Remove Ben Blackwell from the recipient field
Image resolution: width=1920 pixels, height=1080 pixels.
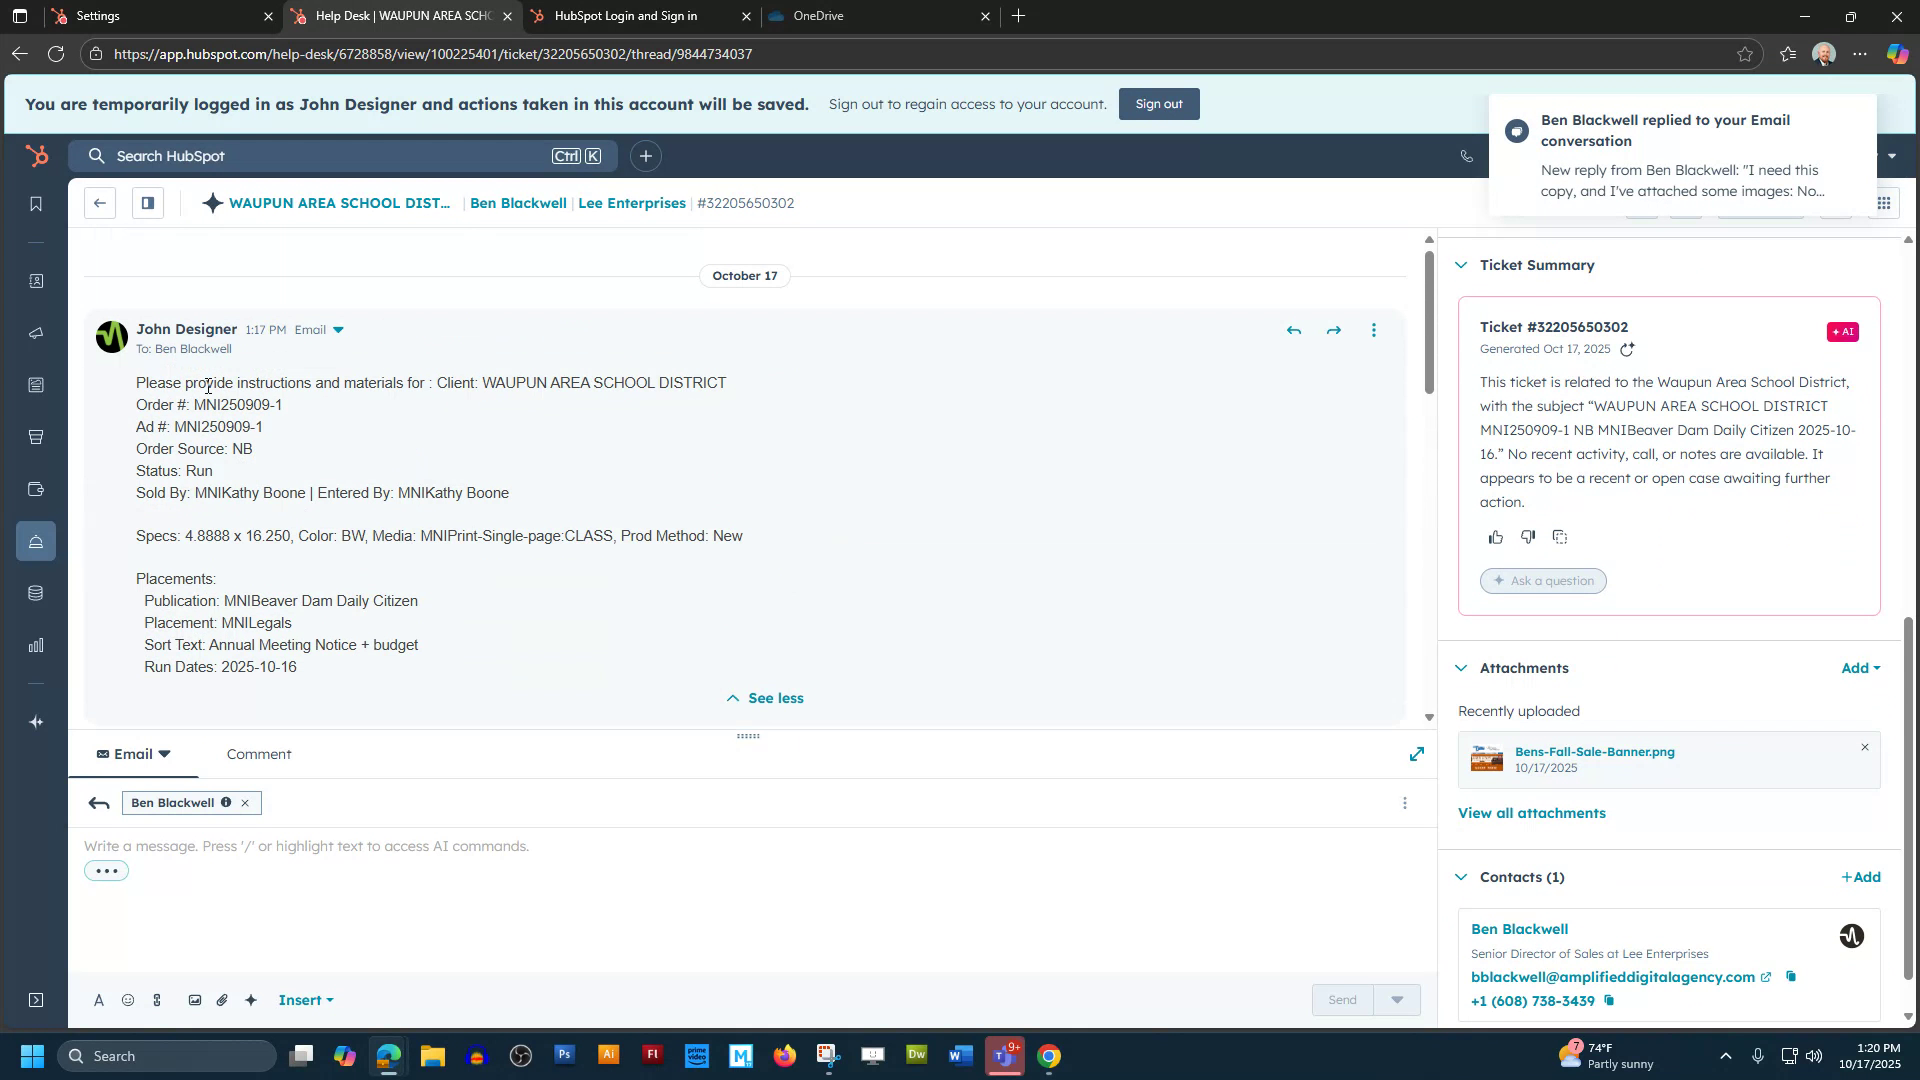point(245,802)
